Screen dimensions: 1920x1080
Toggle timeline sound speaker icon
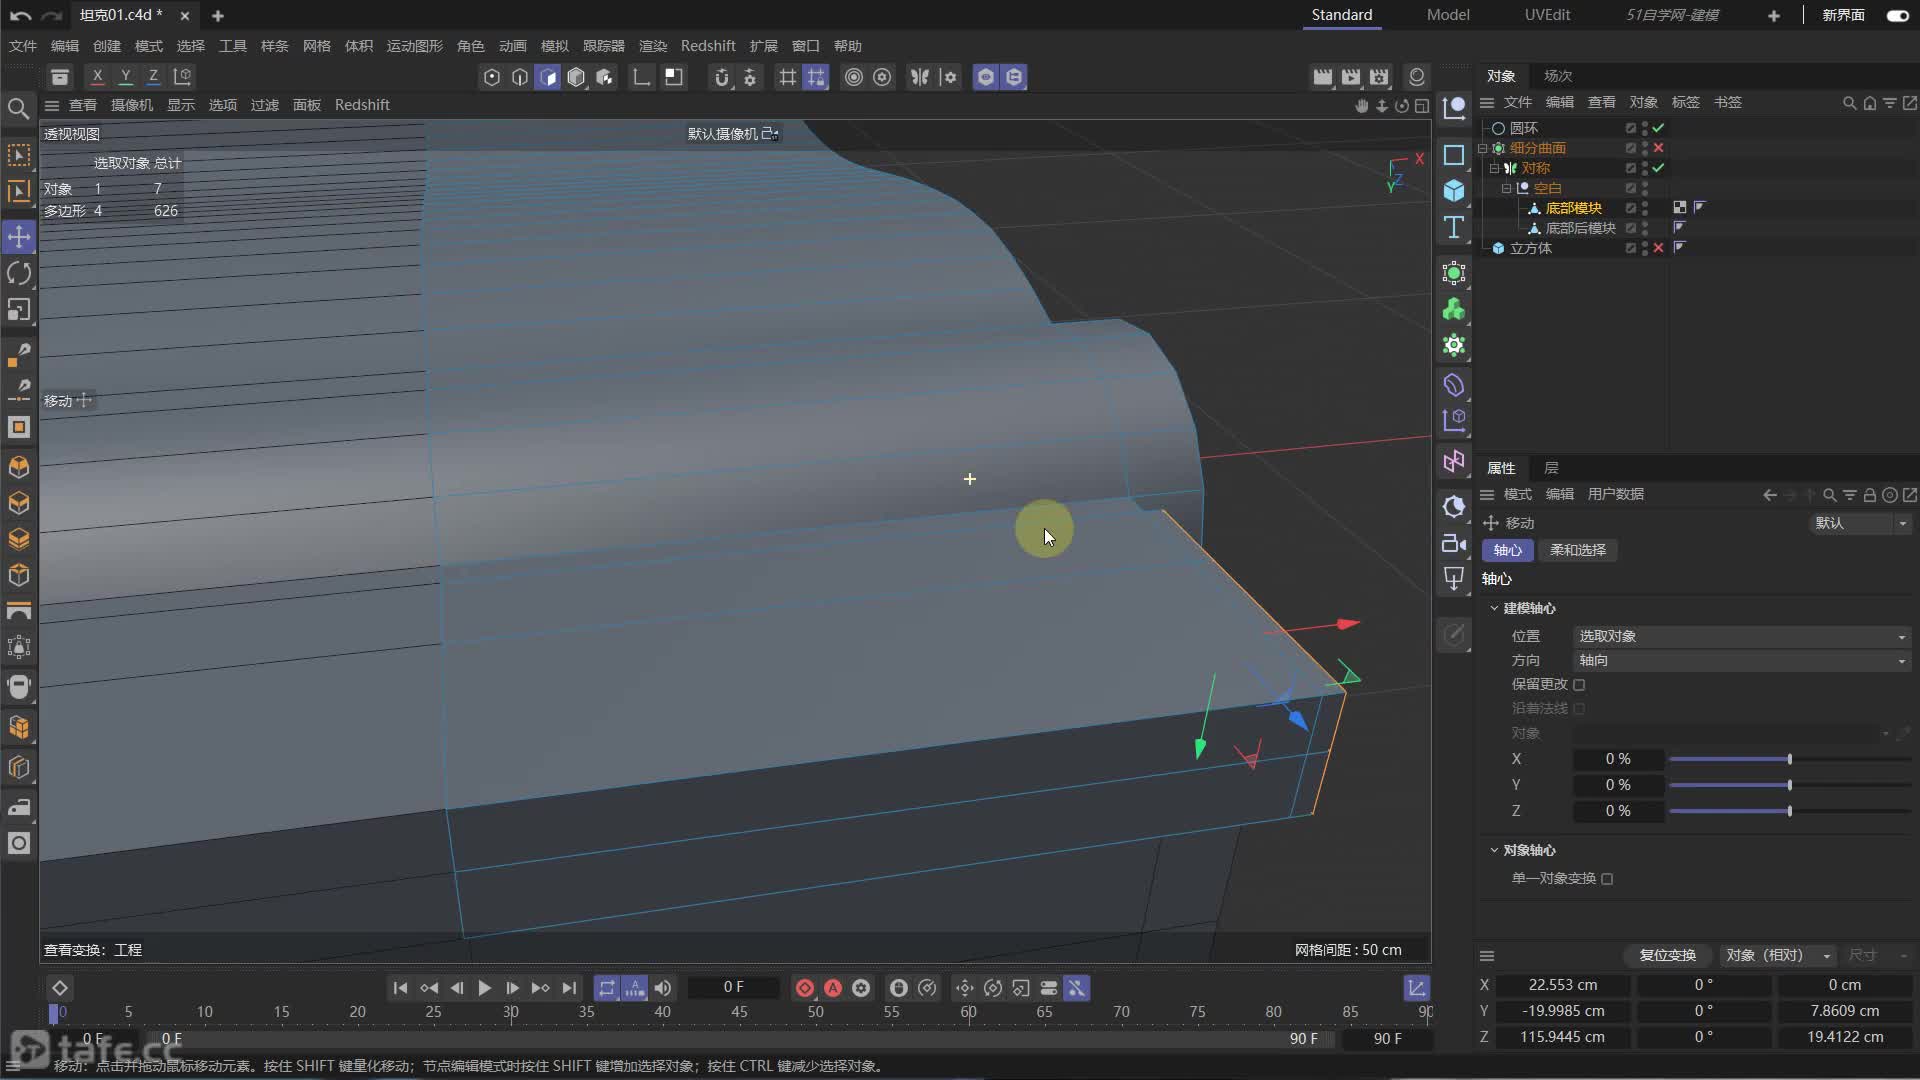pyautogui.click(x=663, y=988)
